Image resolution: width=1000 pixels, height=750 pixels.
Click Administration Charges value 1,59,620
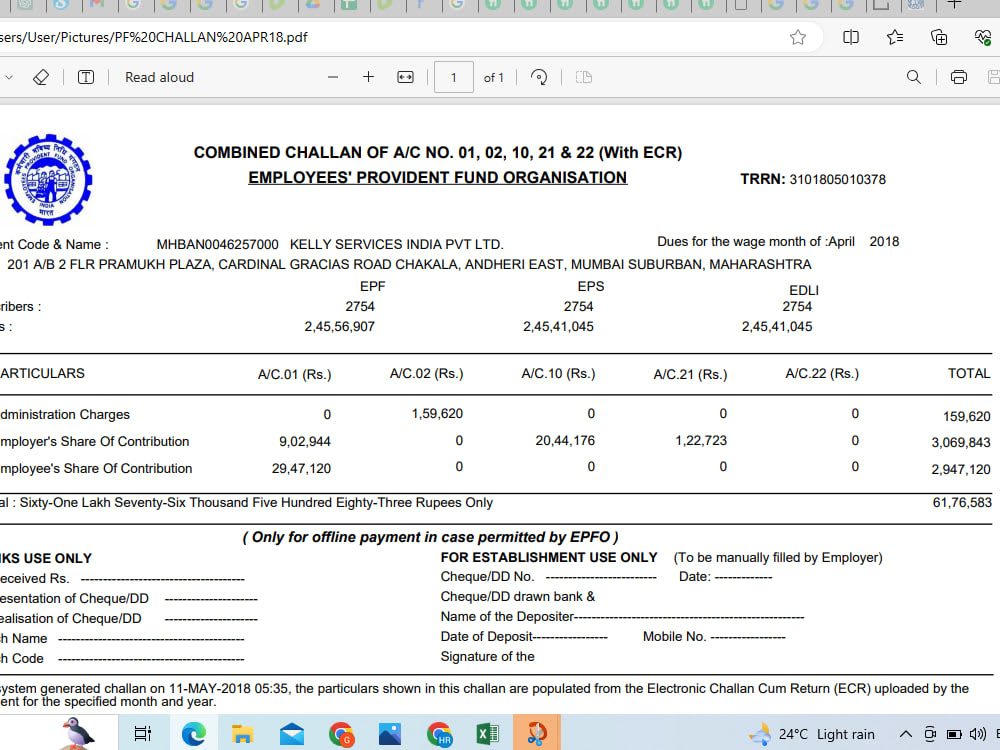(x=437, y=413)
